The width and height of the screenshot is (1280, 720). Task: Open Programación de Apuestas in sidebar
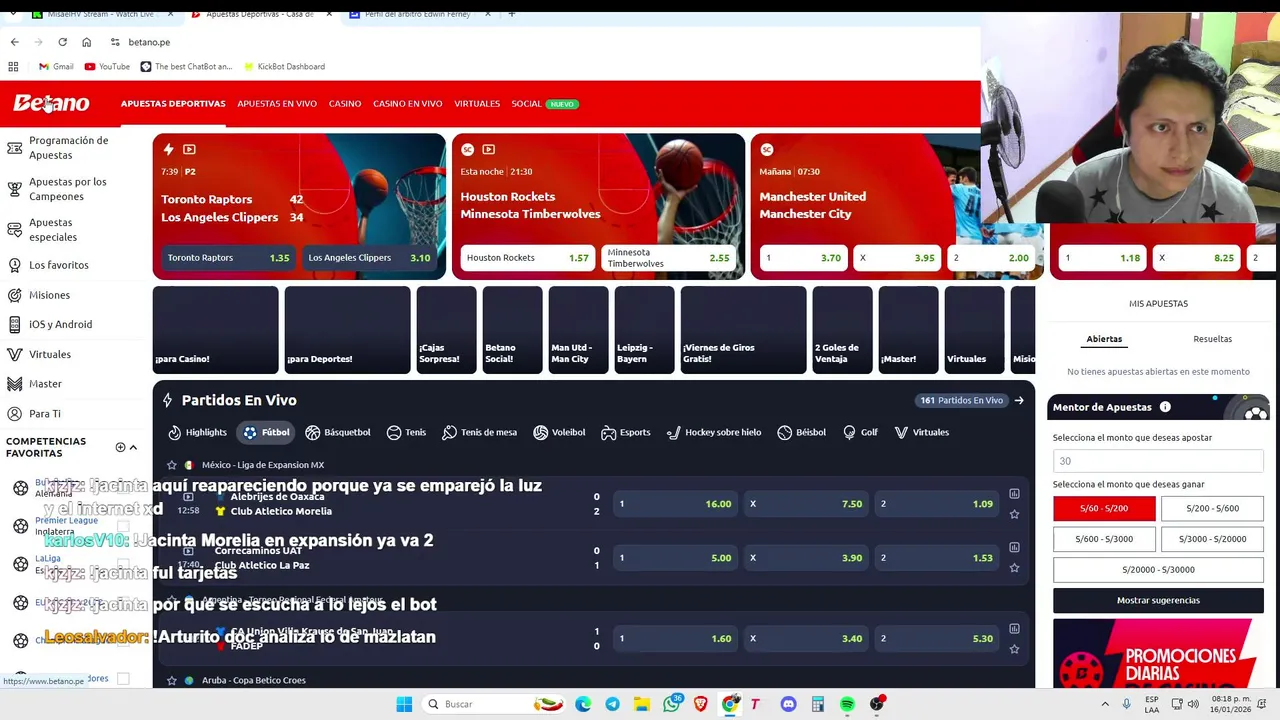pos(68,148)
